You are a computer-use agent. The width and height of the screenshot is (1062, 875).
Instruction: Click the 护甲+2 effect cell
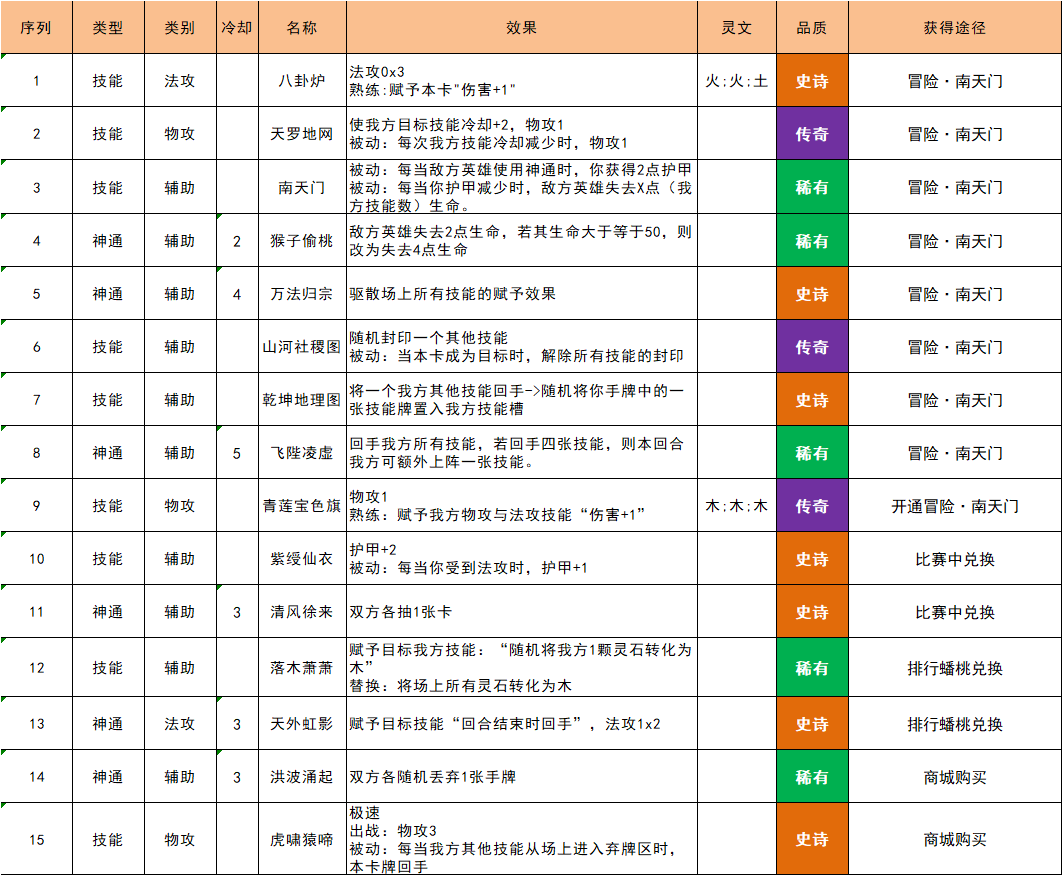[x=522, y=559]
